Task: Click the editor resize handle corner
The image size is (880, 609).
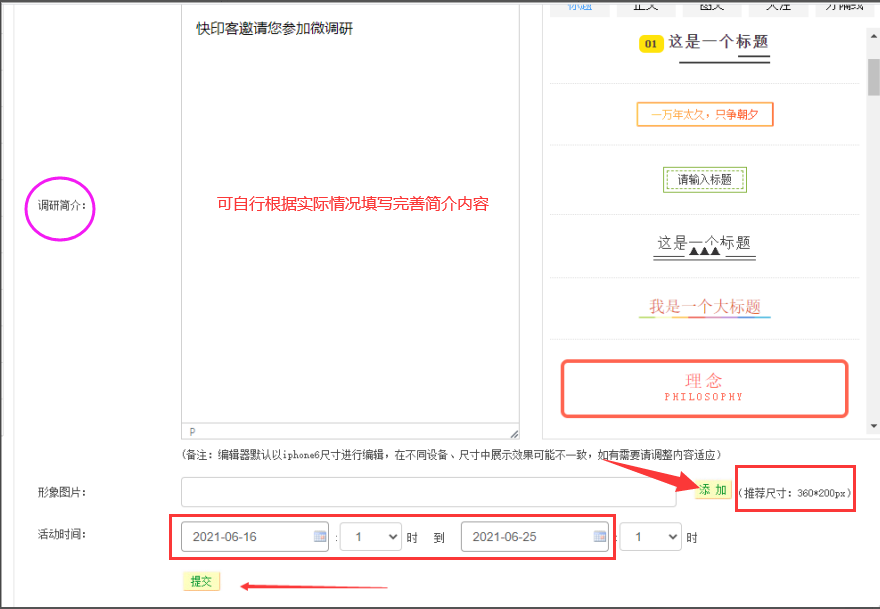Action: [x=514, y=433]
